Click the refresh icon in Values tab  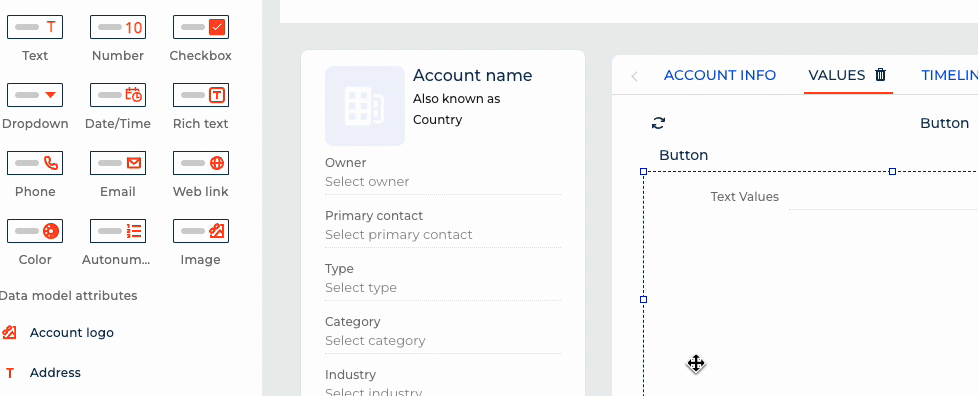(x=658, y=123)
